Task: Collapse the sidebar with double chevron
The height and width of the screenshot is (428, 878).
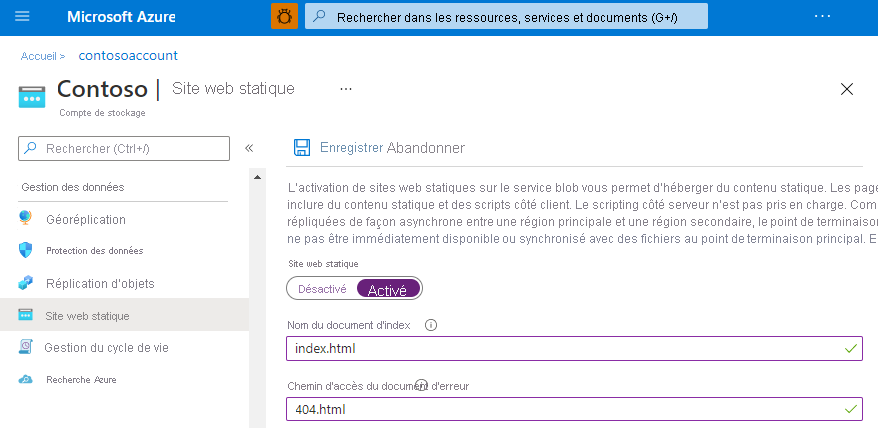Action: pos(249,148)
